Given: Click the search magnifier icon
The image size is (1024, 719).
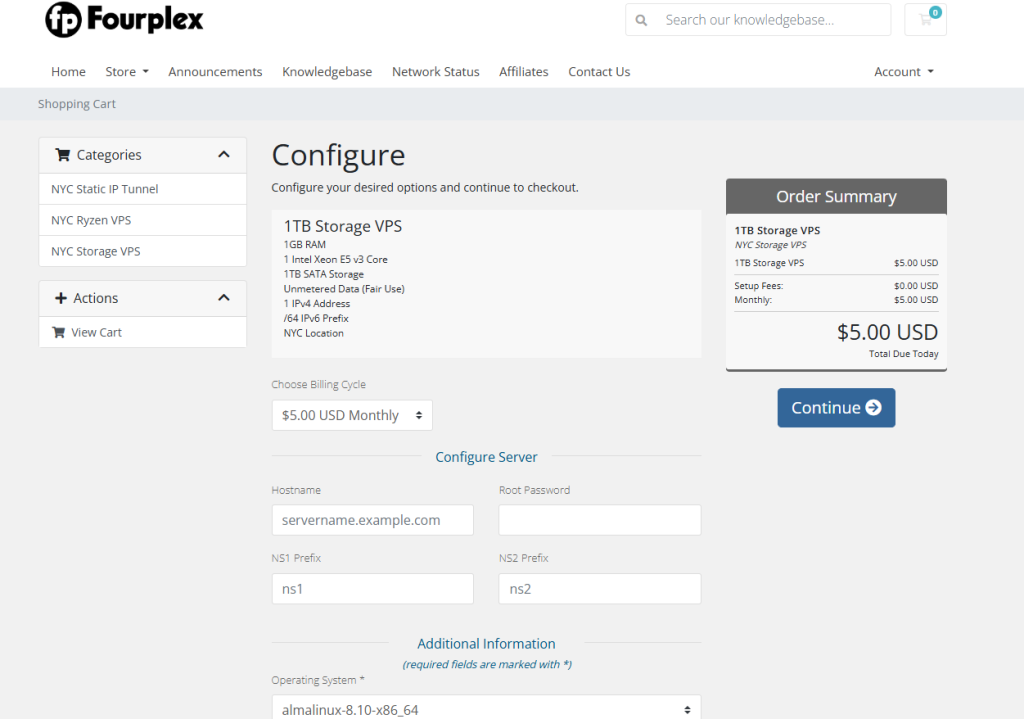Looking at the screenshot, I should [641, 20].
